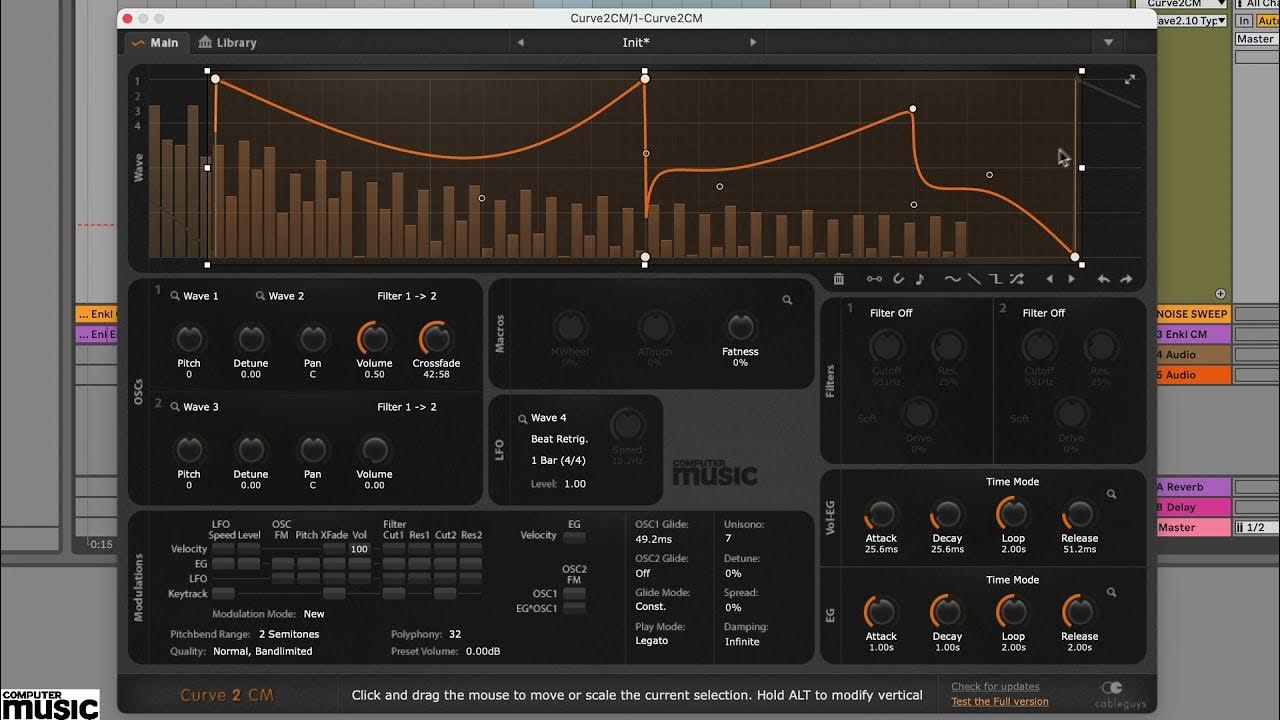Viewport: 1280px width, 720px height.
Task: Switch to the Library tab
Action: 227,43
